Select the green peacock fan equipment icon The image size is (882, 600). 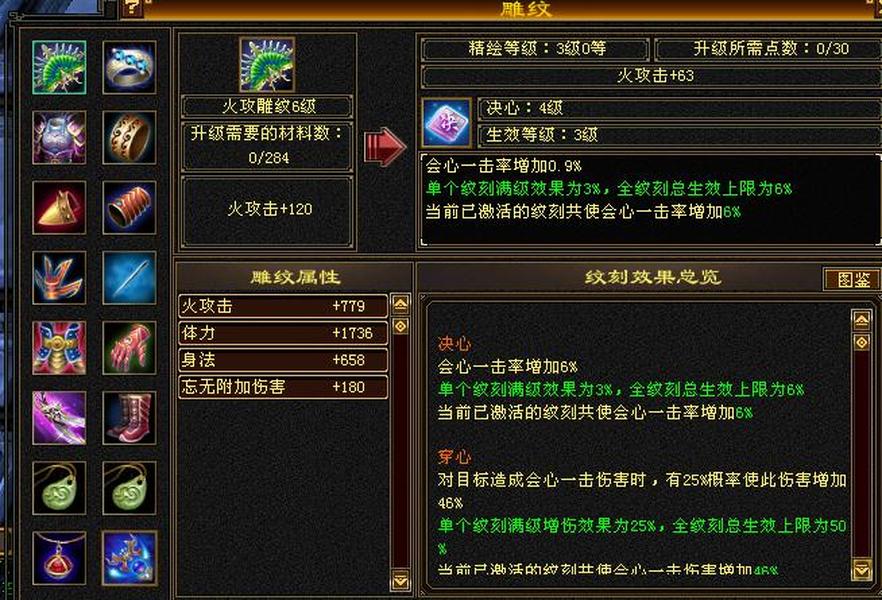(x=59, y=67)
